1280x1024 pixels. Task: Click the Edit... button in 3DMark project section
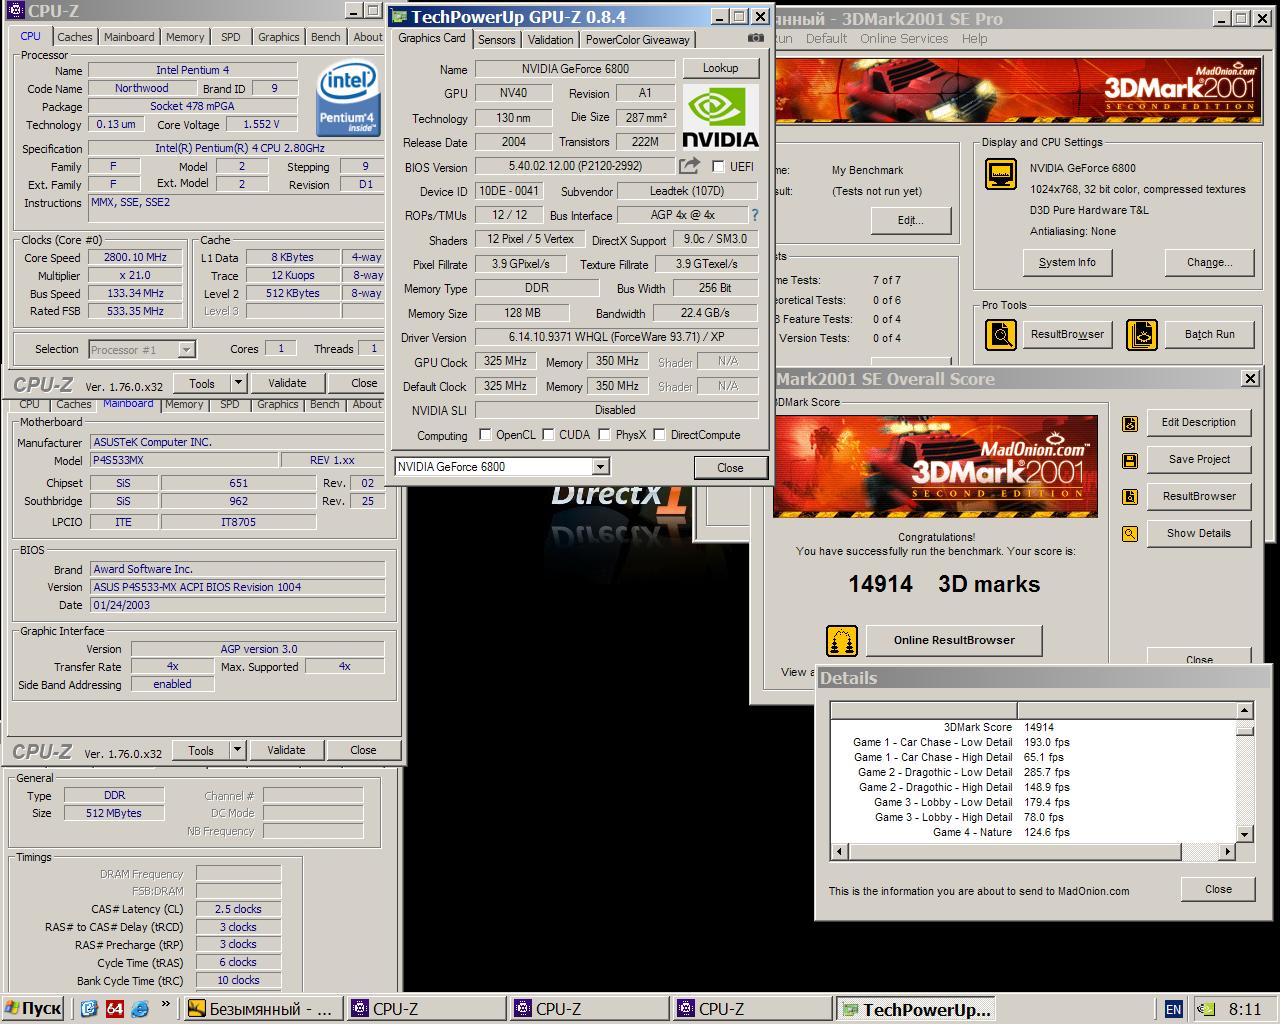[910, 220]
